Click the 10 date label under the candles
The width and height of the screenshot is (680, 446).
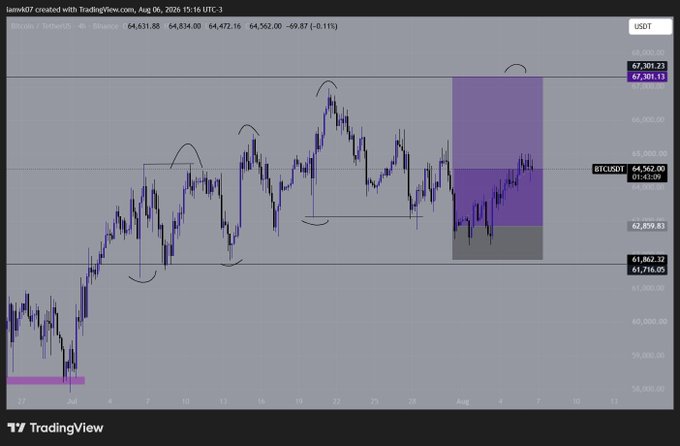coord(185,402)
